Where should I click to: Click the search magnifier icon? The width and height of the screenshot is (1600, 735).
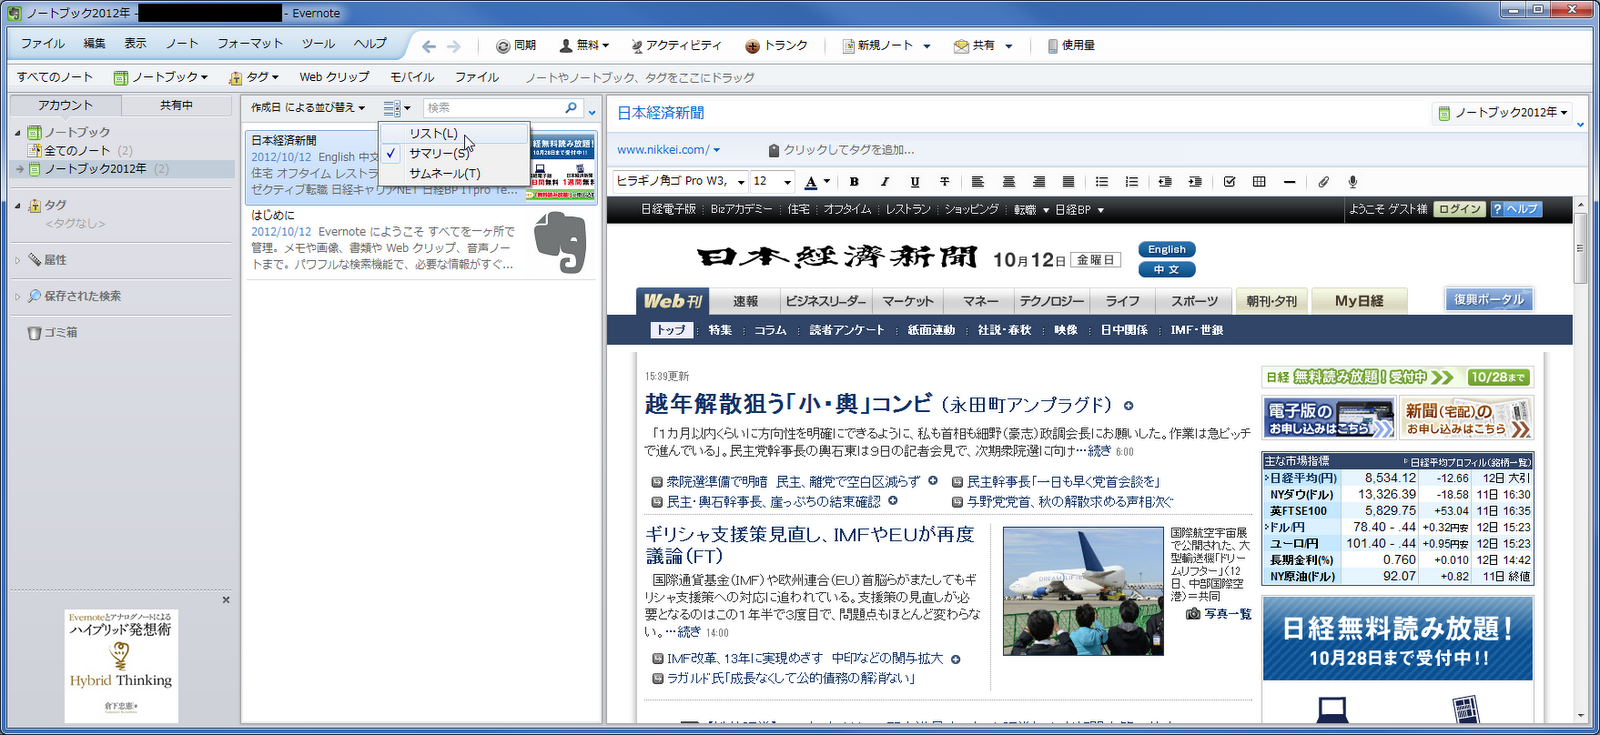(571, 107)
